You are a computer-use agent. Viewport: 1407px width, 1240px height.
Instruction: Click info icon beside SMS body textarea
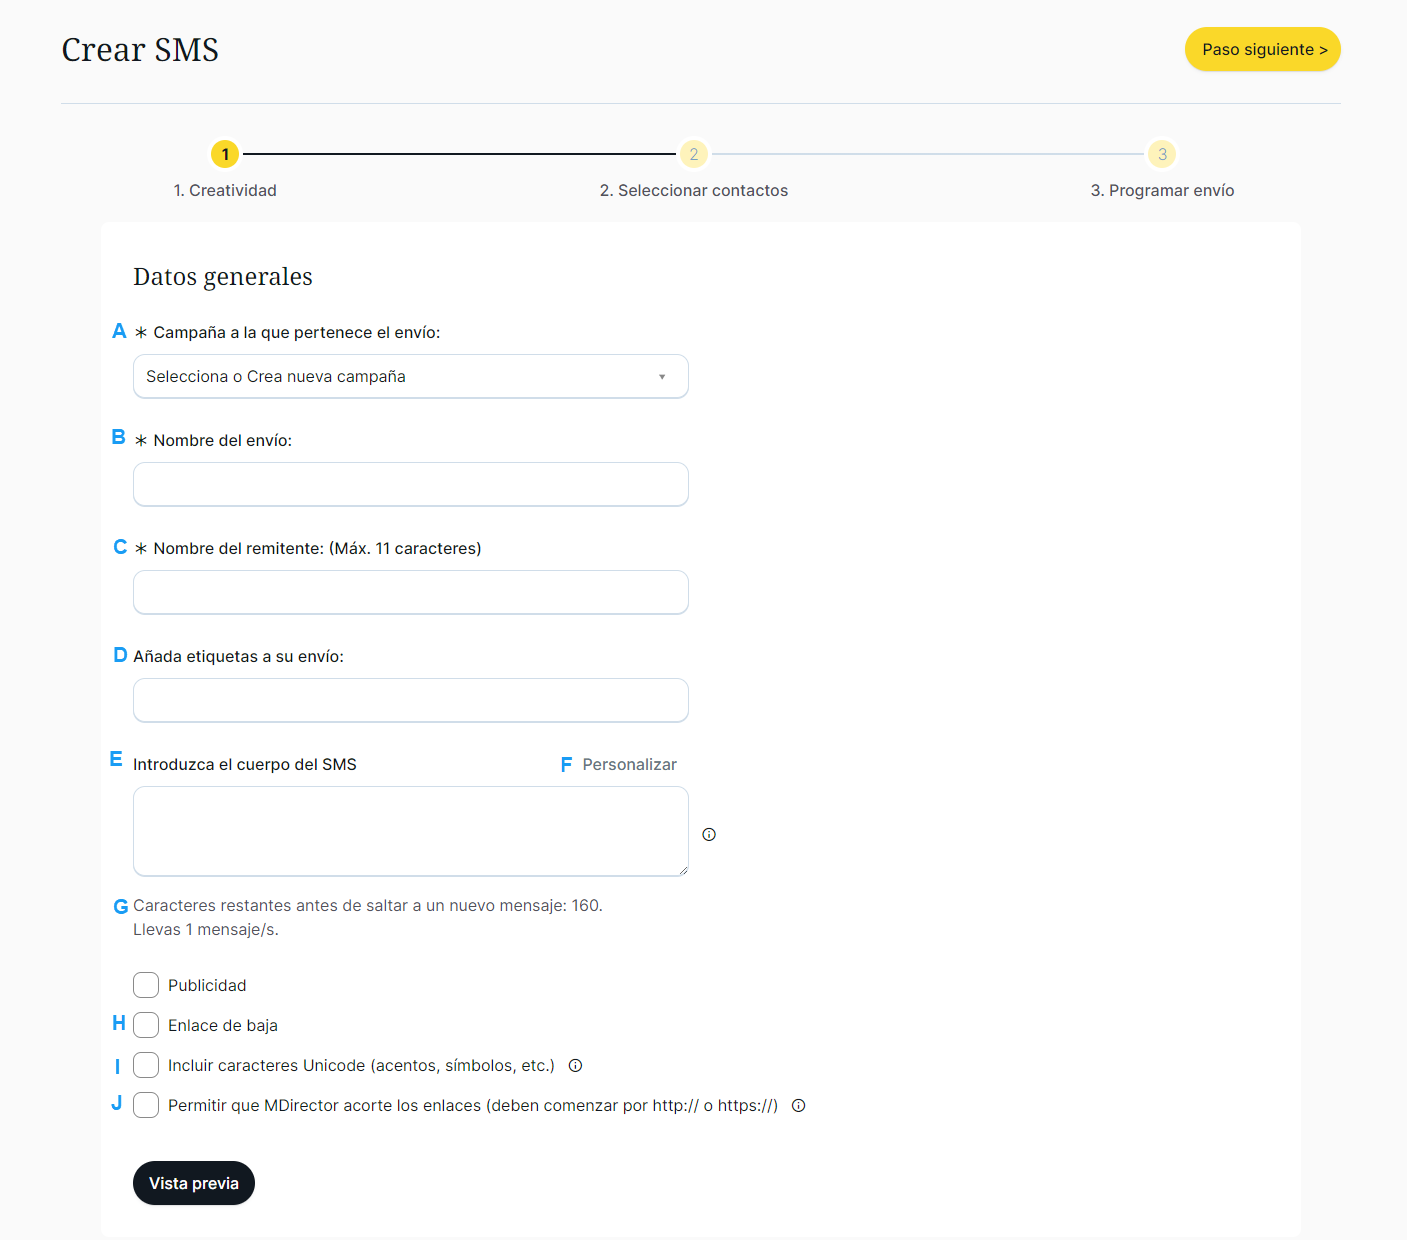(x=709, y=834)
